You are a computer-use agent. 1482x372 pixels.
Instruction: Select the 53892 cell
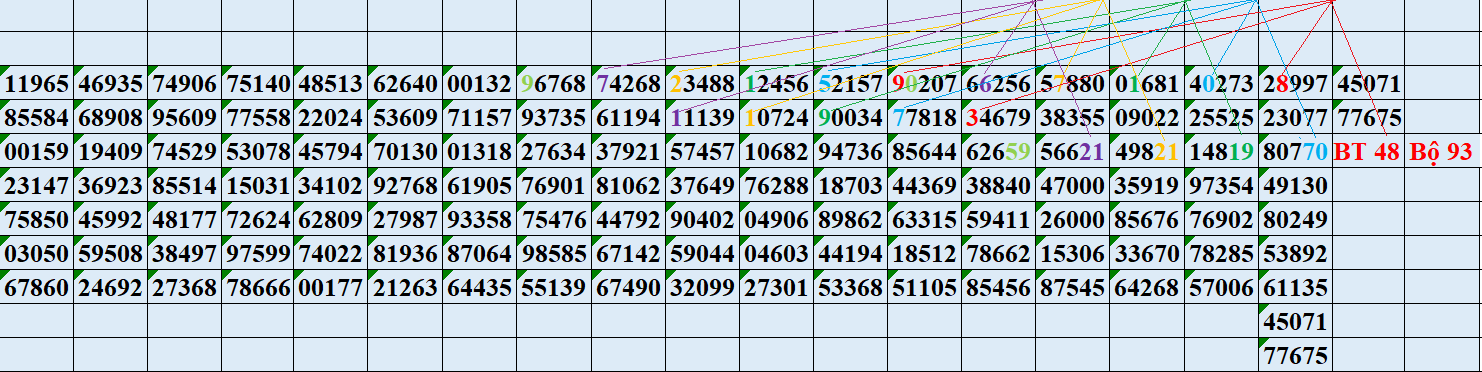coord(1295,254)
